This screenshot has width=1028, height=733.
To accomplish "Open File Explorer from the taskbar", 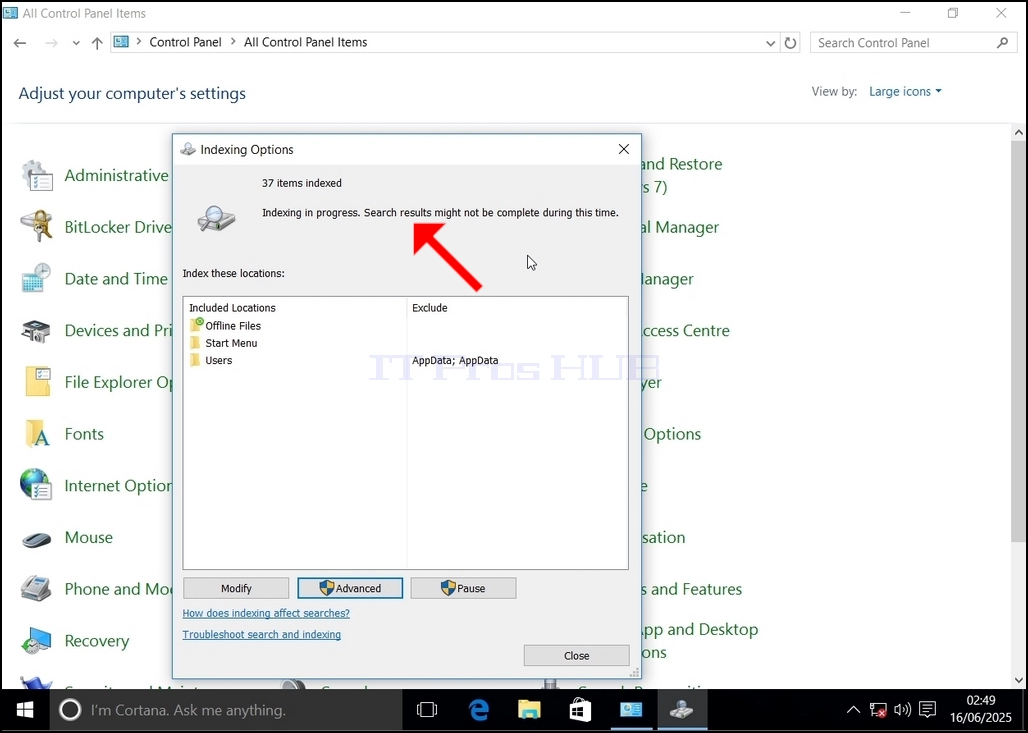I will coord(529,710).
